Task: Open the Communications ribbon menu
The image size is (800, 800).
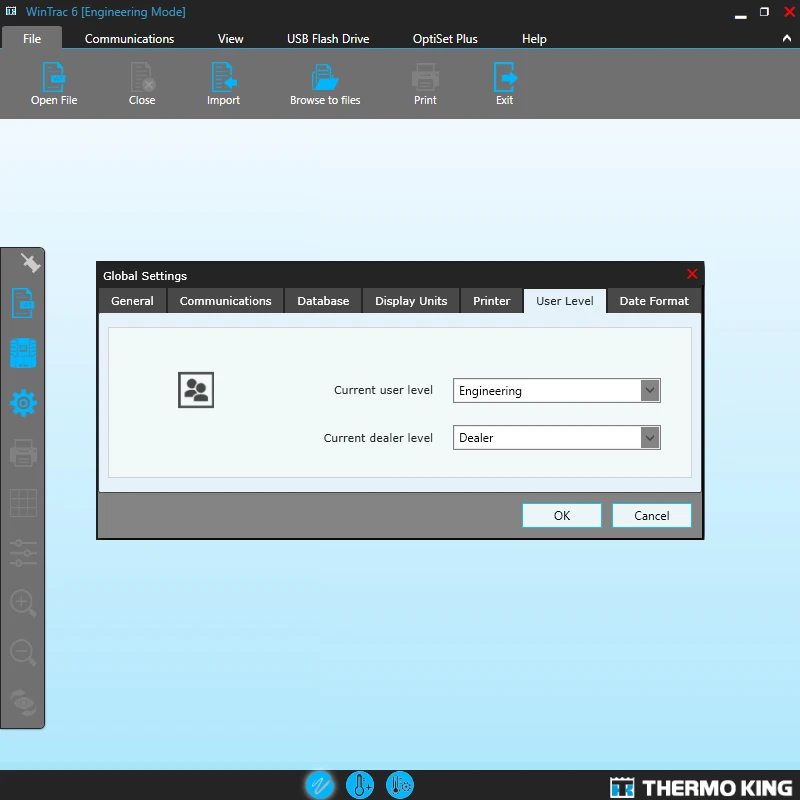Action: 129,39
